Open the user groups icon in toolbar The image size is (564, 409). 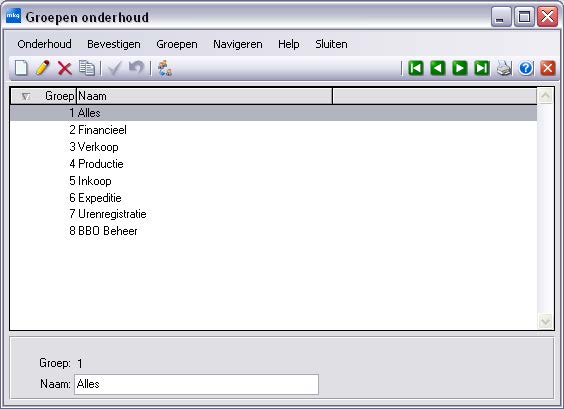click(165, 68)
